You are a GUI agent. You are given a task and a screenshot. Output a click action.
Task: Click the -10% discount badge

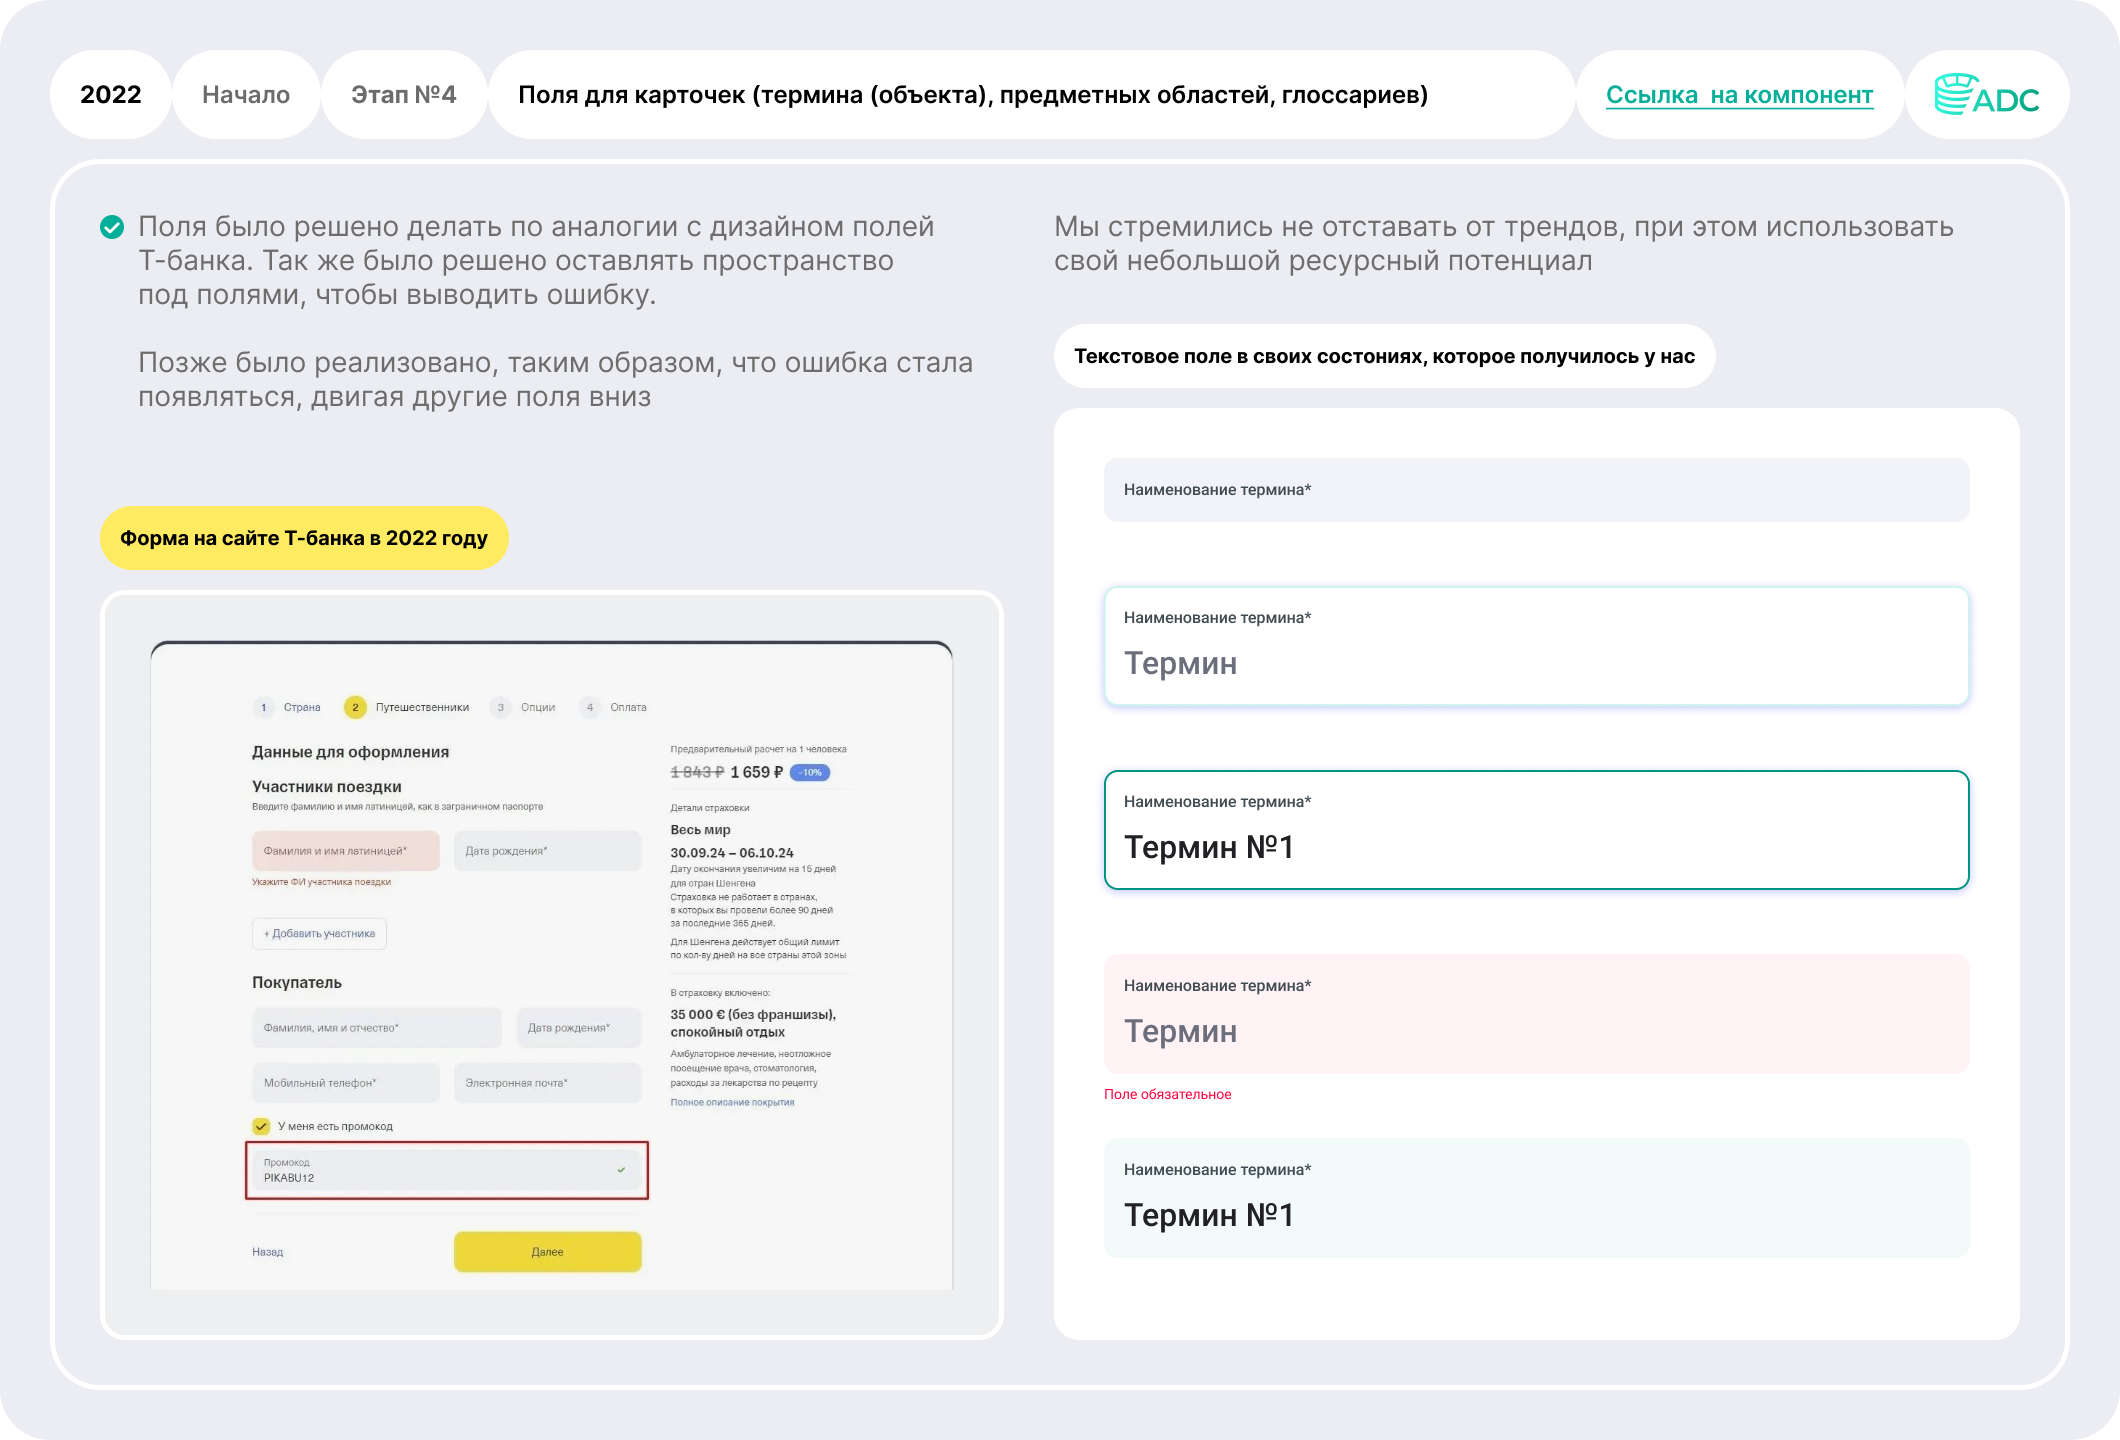click(810, 772)
